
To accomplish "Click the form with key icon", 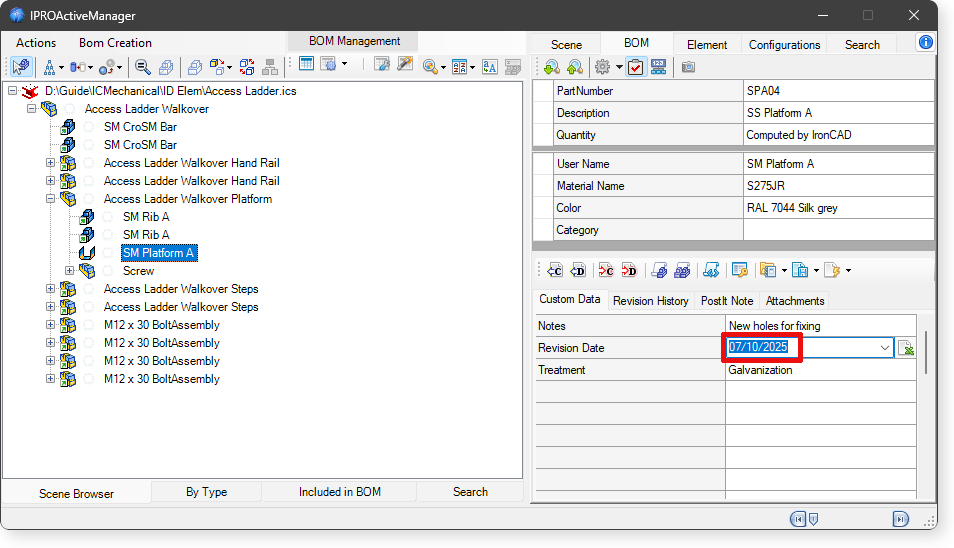I will coord(740,270).
